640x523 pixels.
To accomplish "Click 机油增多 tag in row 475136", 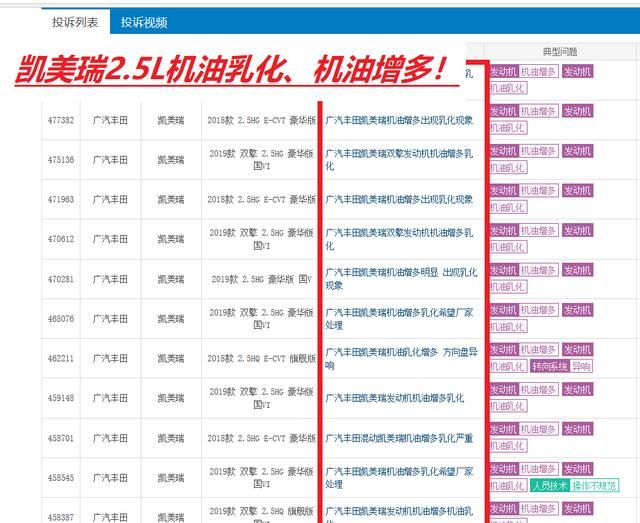I will pos(539,151).
